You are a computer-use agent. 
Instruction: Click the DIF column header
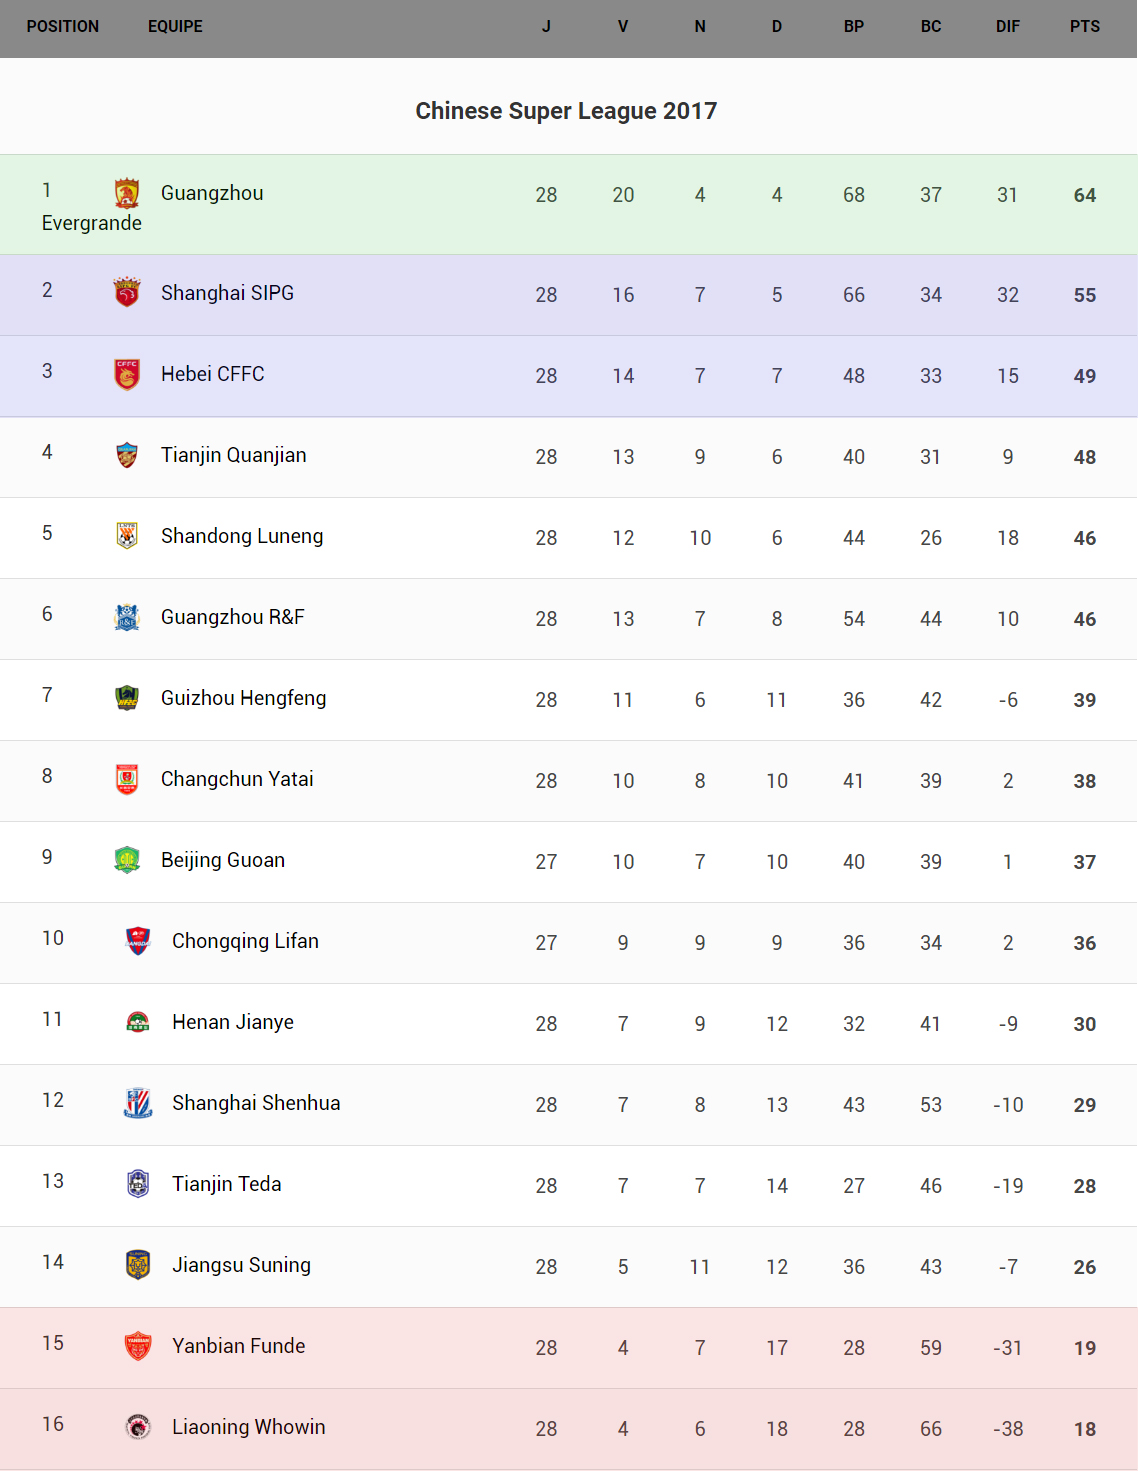[x=1007, y=27]
